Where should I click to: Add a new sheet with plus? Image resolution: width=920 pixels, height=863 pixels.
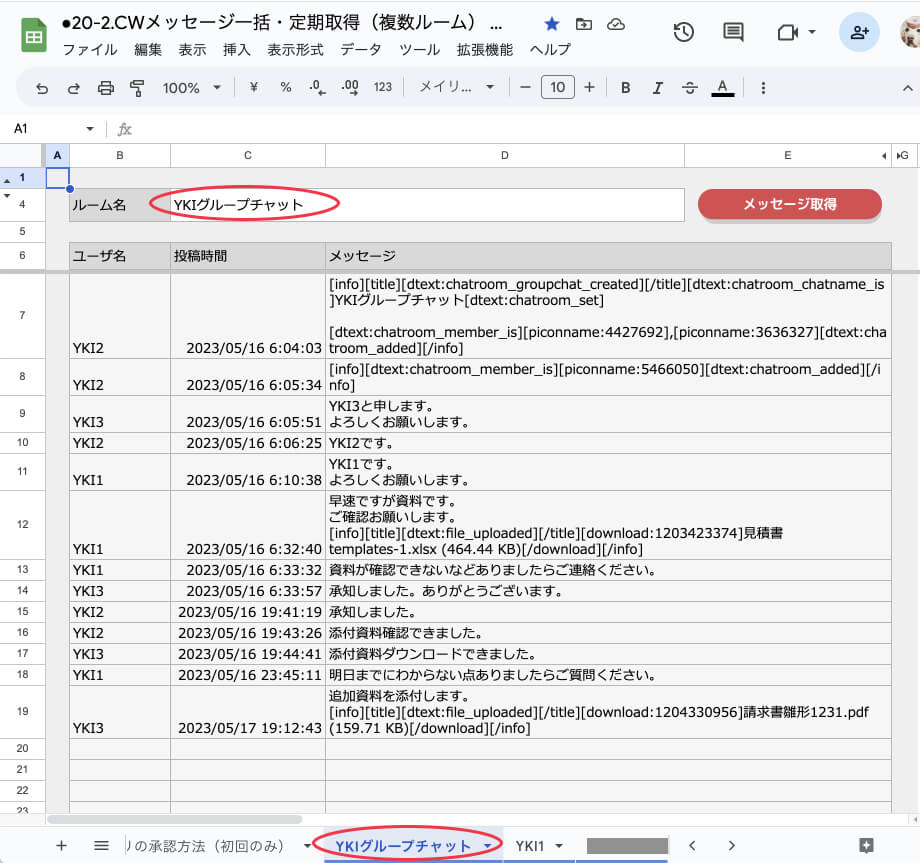coord(61,845)
